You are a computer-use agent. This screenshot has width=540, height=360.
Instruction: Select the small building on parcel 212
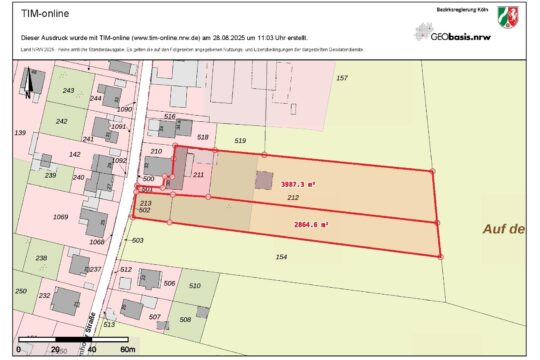(x=264, y=180)
